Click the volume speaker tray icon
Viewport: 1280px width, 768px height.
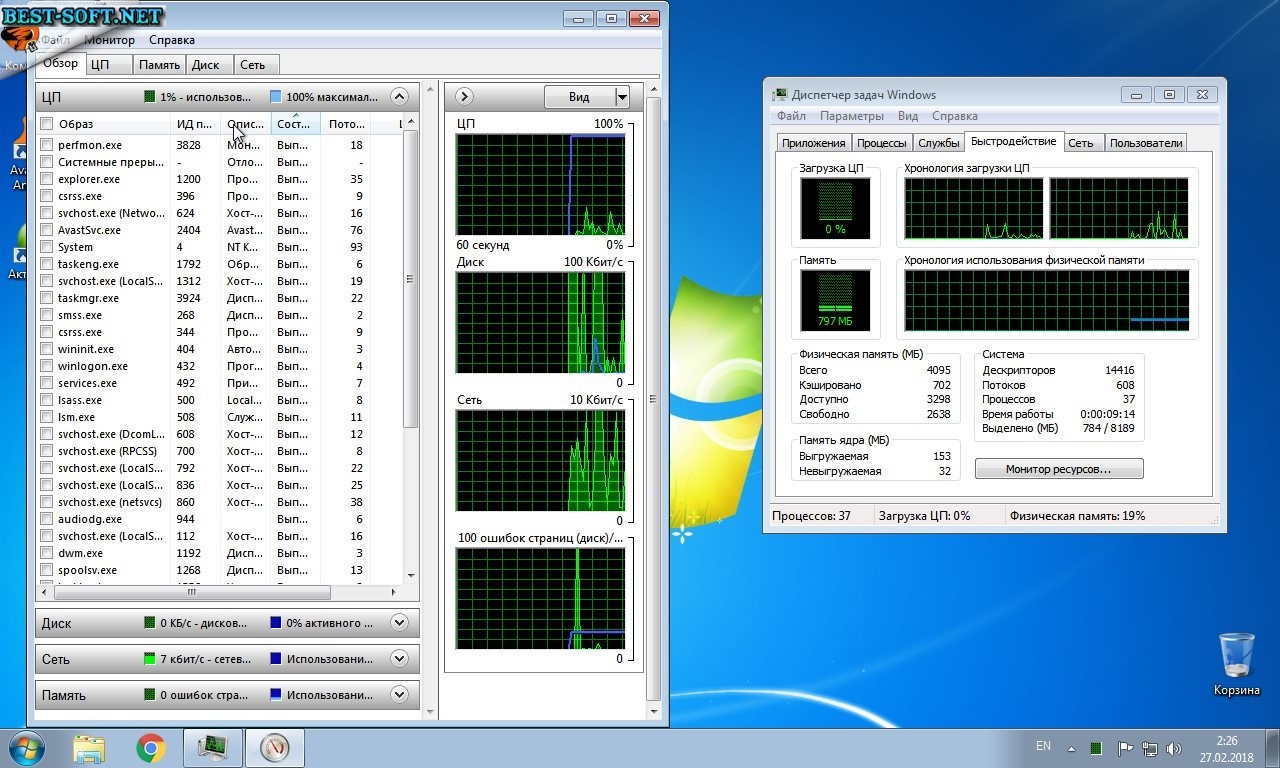click(1176, 748)
